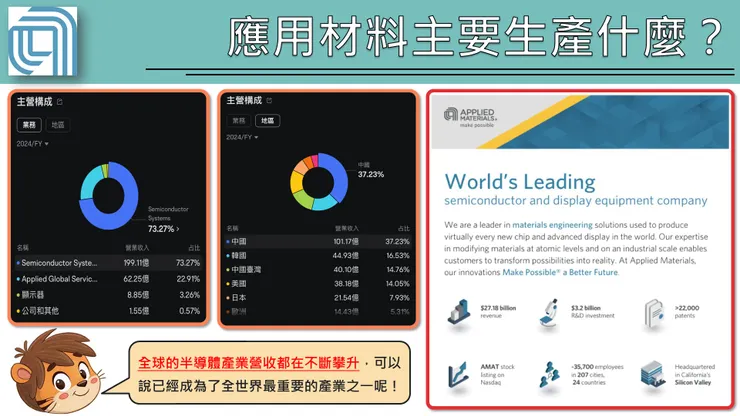This screenshot has width=740, height=416.
Task: Open the Make Possible a Better Future link
Action: pyautogui.click(x=560, y=272)
